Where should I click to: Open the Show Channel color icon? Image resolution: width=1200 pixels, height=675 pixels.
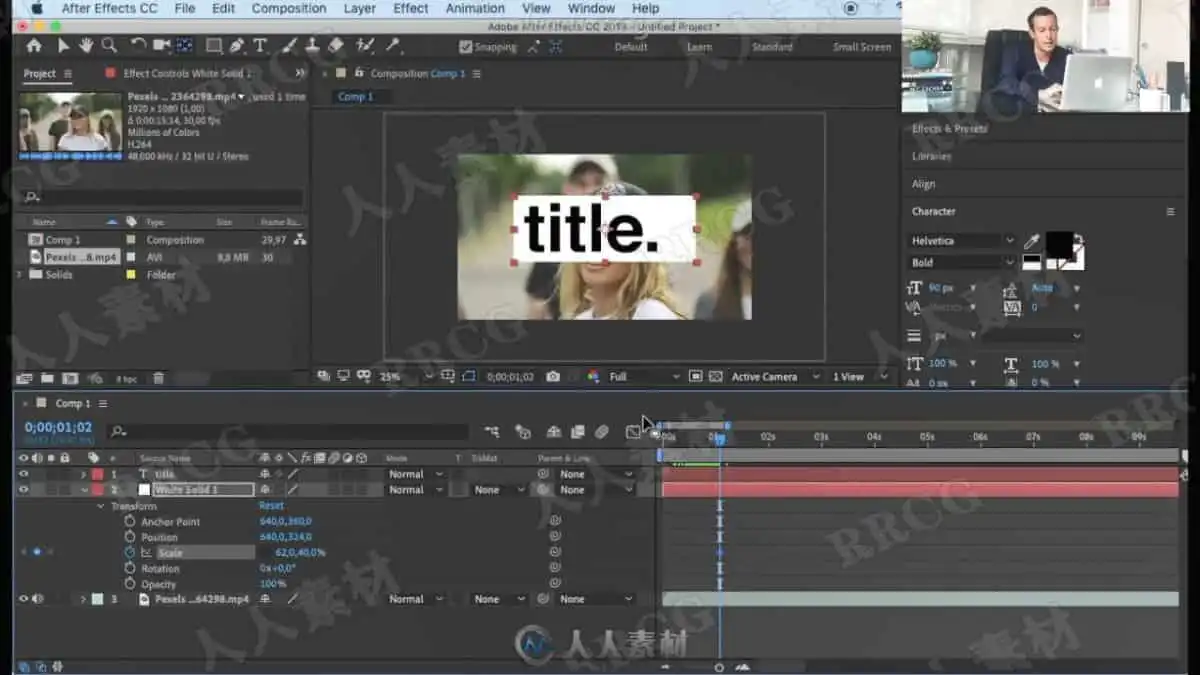coord(593,377)
